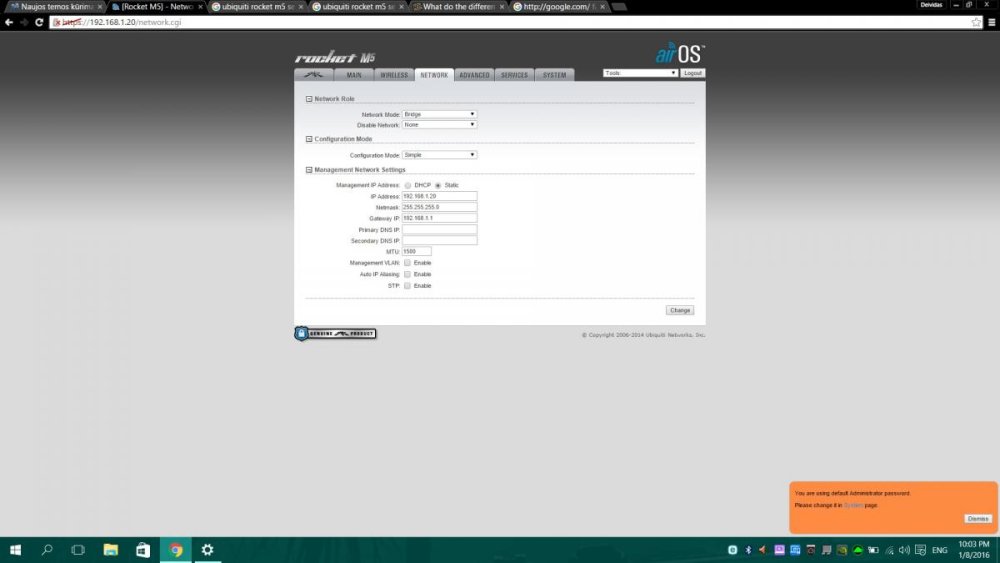This screenshot has width=1000, height=563.
Task: Enable the Auto IP Aliasing checkbox
Action: click(x=407, y=274)
